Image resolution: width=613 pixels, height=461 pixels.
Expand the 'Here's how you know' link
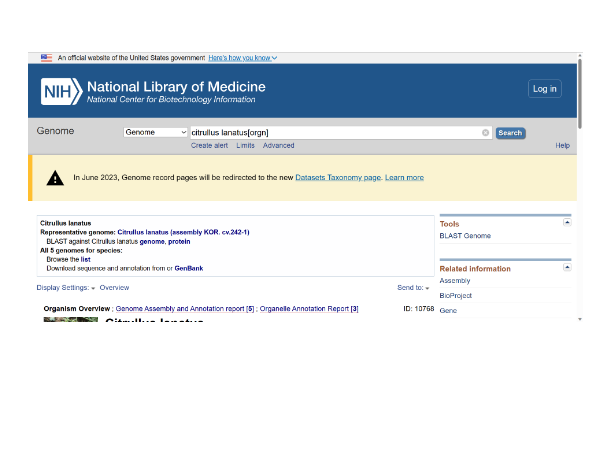(x=242, y=58)
